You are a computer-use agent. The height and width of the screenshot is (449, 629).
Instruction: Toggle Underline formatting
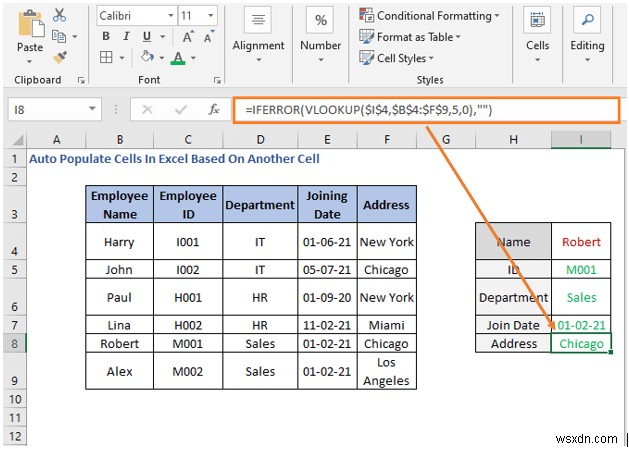click(x=147, y=37)
